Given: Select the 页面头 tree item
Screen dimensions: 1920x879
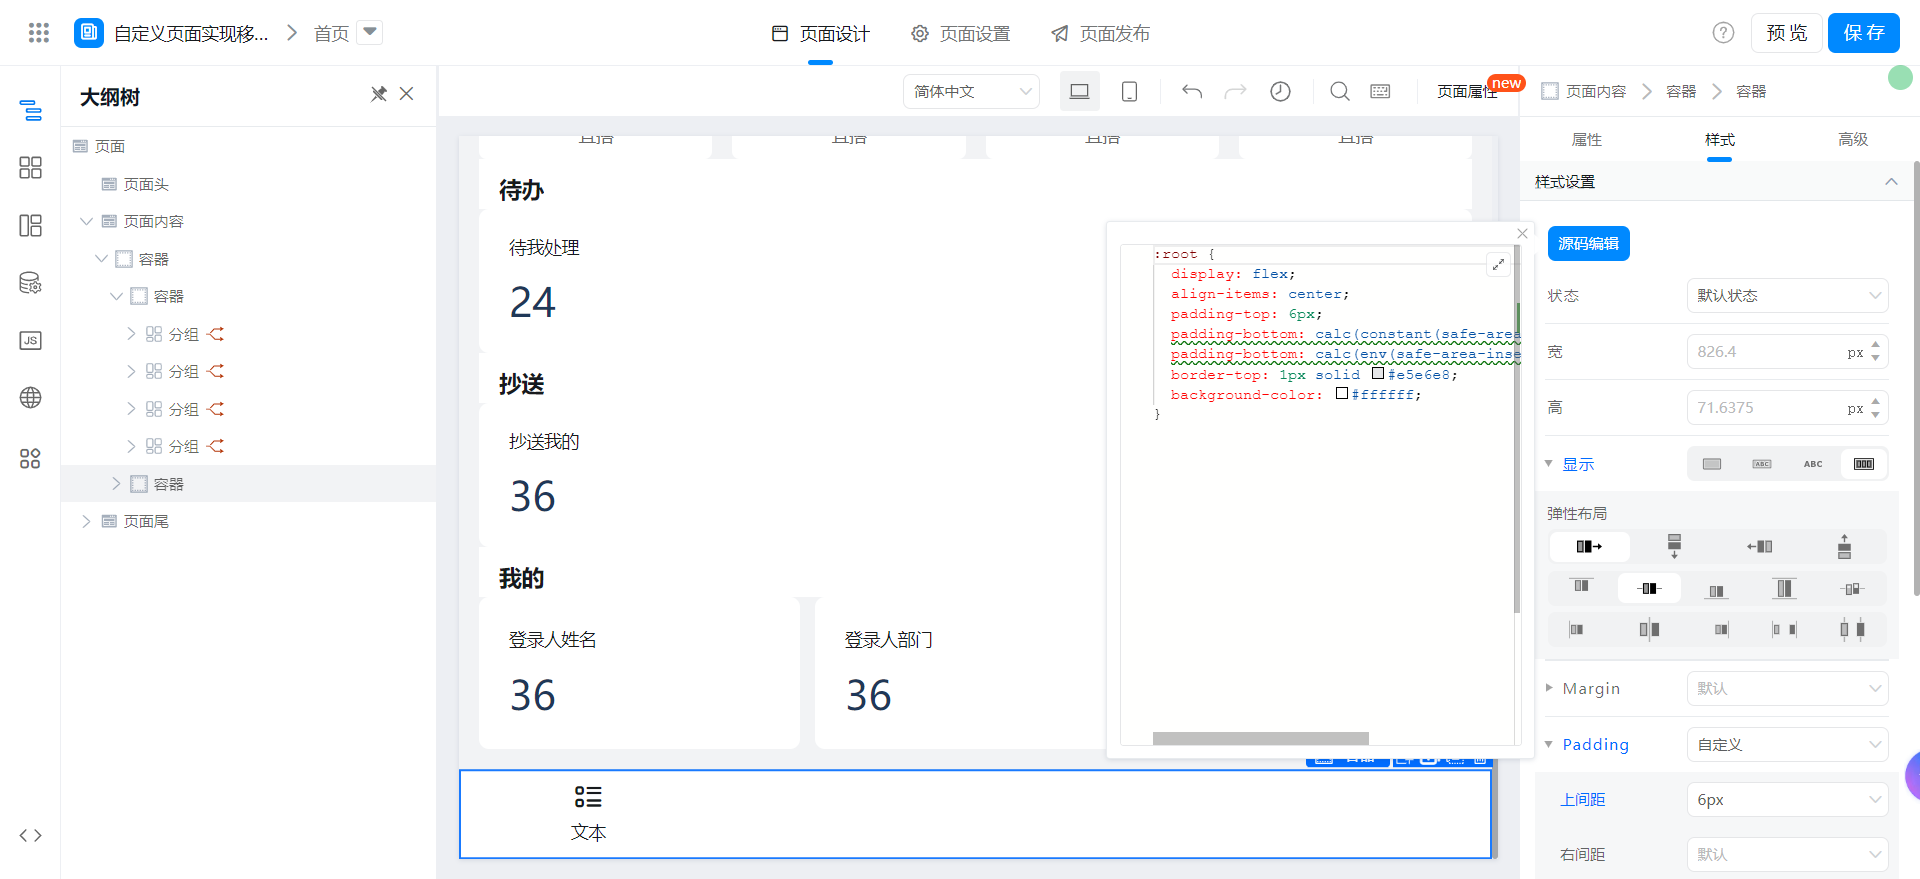Looking at the screenshot, I should point(146,184).
